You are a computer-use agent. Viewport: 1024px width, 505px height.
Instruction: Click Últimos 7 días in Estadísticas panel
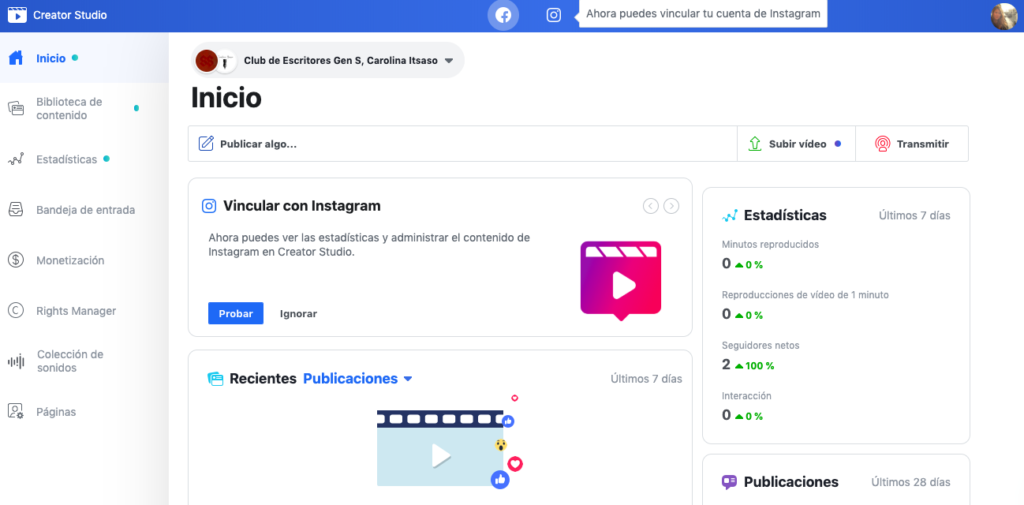coord(914,215)
